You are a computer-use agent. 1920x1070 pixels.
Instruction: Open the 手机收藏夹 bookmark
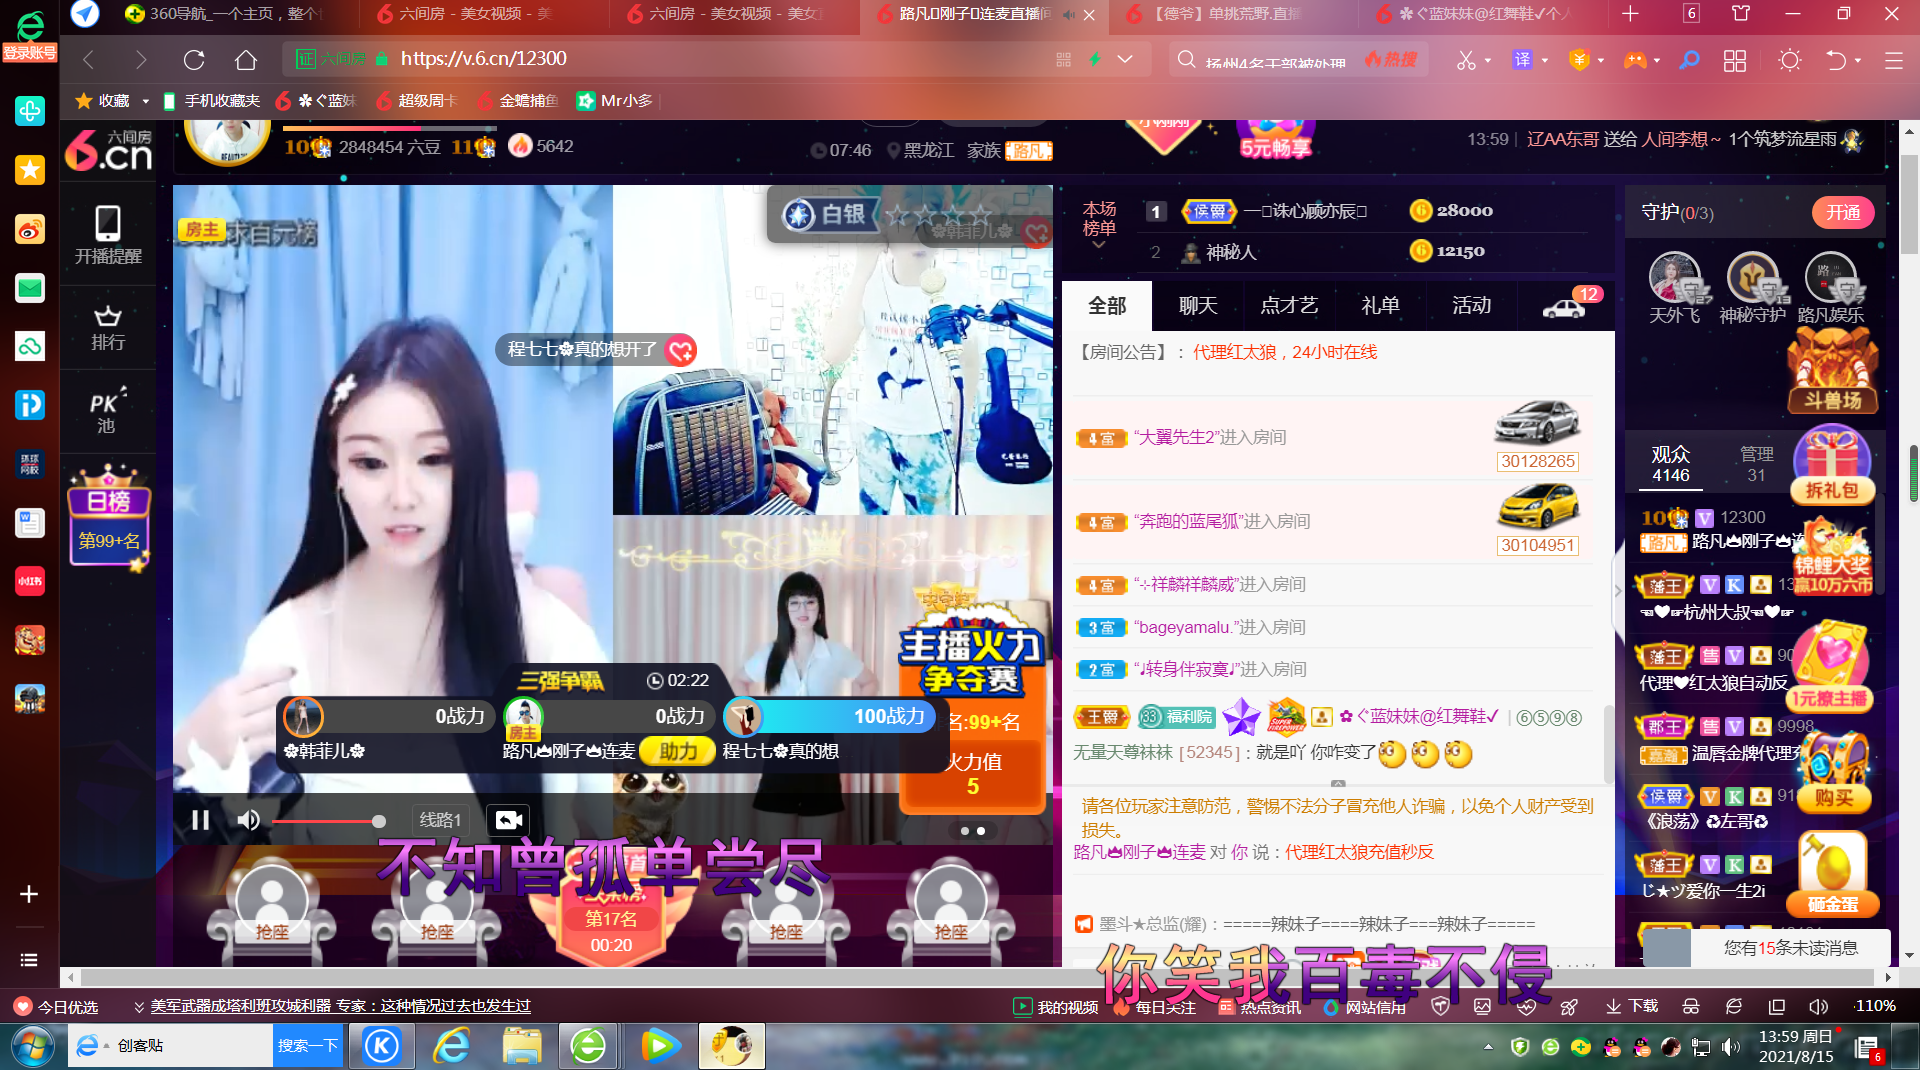pyautogui.click(x=211, y=100)
